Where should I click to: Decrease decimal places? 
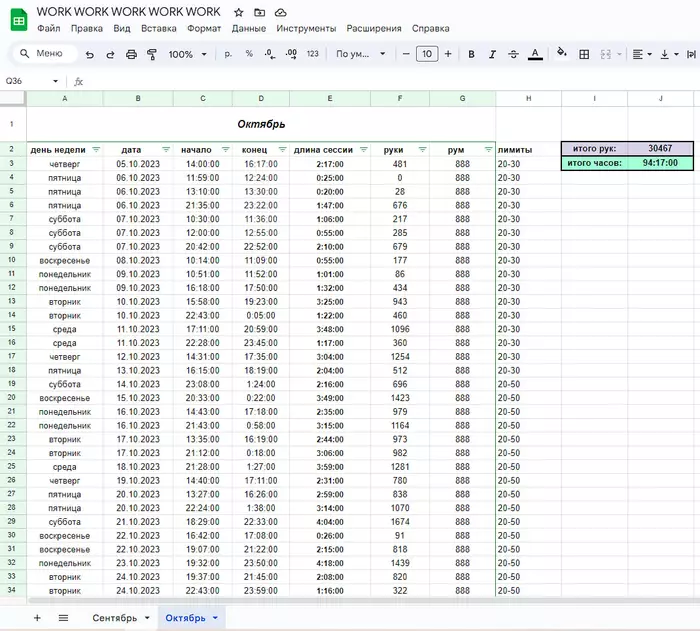270,54
